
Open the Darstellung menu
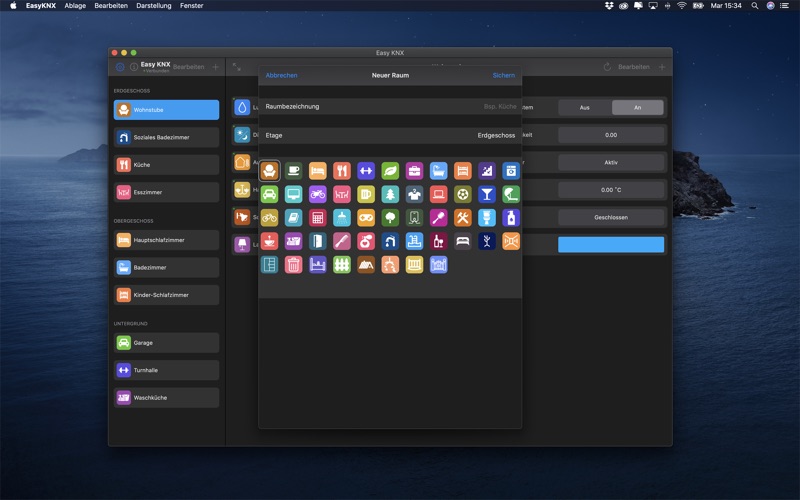(154, 6)
